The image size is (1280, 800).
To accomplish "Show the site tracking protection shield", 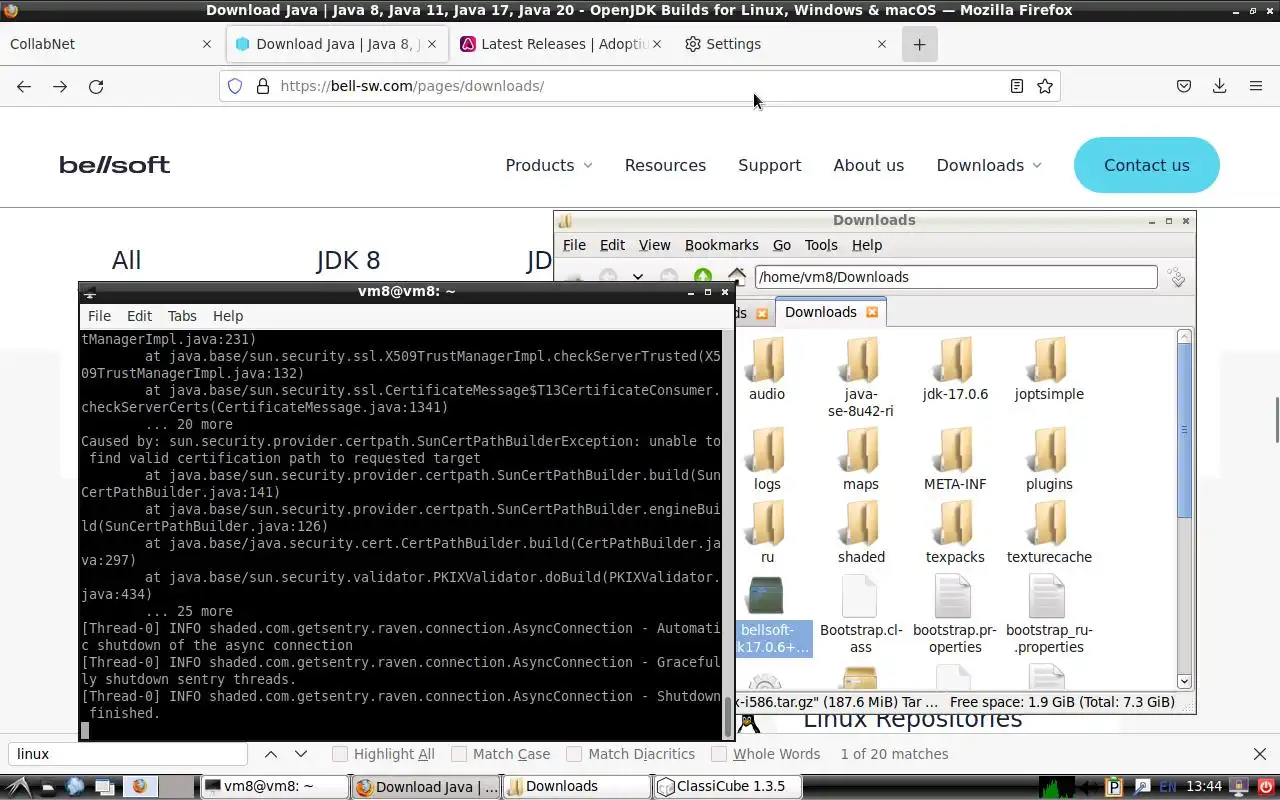I will coord(235,86).
